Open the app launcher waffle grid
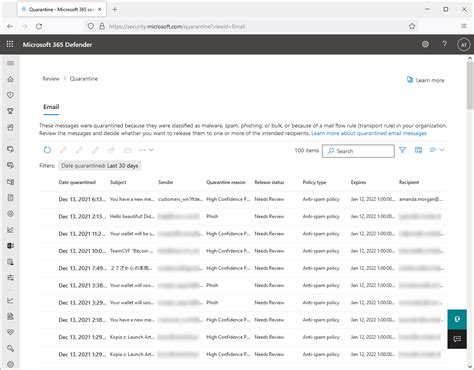The width and height of the screenshot is (474, 370). tap(10, 44)
